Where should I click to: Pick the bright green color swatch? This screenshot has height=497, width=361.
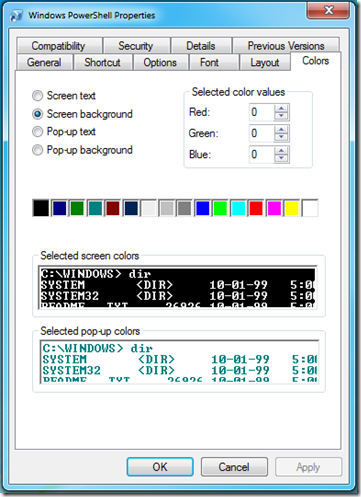(220, 208)
